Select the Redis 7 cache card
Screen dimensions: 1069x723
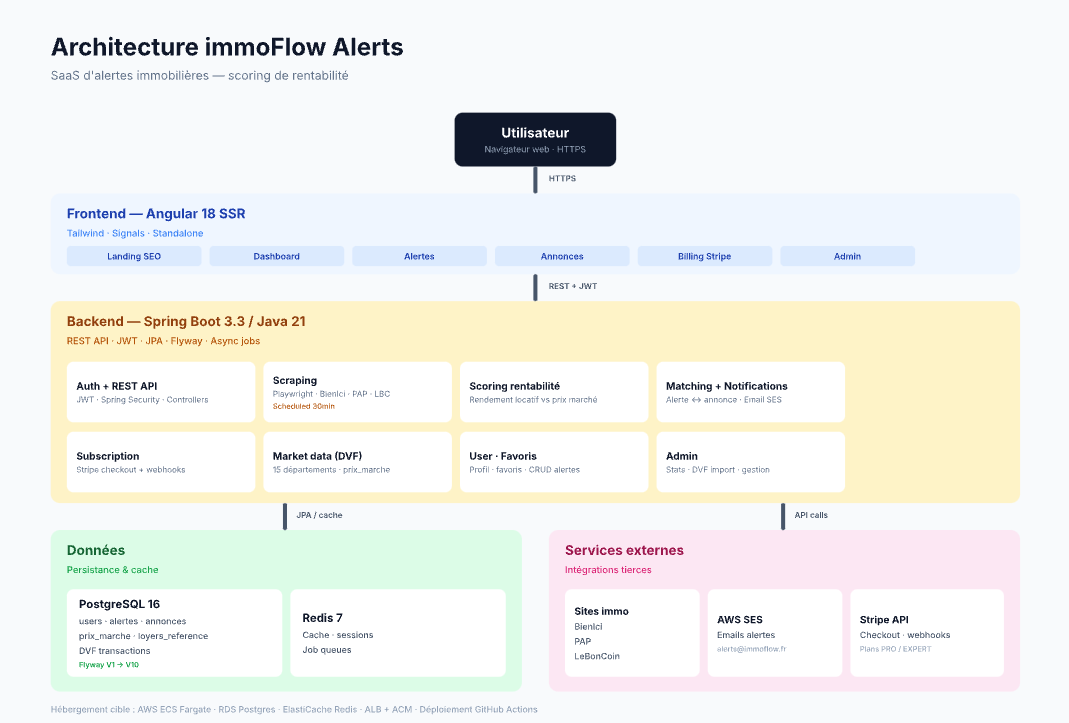click(397, 633)
